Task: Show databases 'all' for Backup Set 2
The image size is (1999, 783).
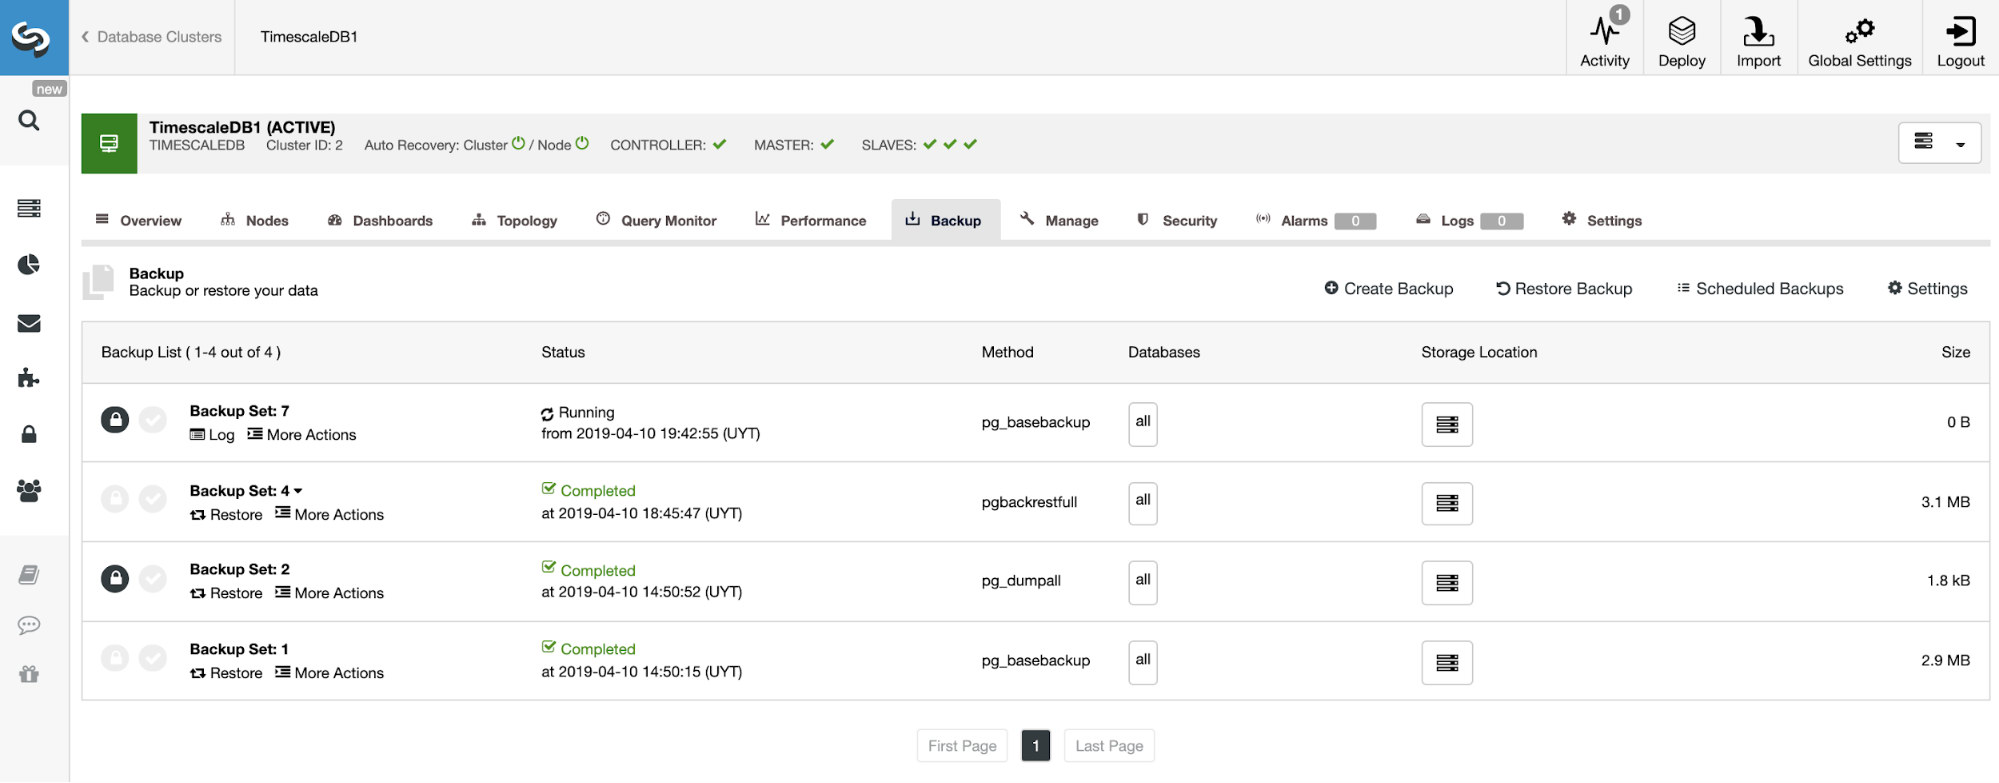Action: 1143,582
